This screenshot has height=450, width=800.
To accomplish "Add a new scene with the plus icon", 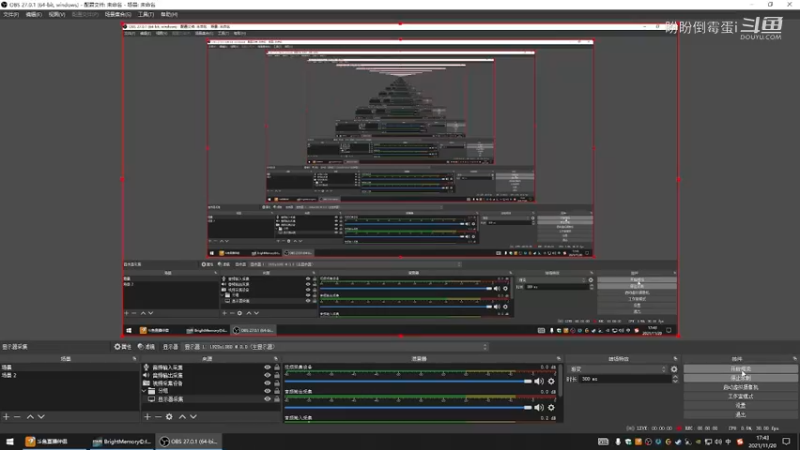I will (6, 417).
